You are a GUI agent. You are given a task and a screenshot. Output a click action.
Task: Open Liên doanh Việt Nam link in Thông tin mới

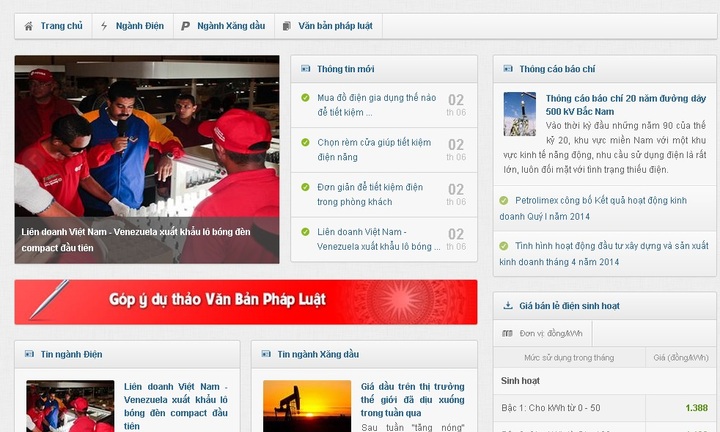click(378, 239)
